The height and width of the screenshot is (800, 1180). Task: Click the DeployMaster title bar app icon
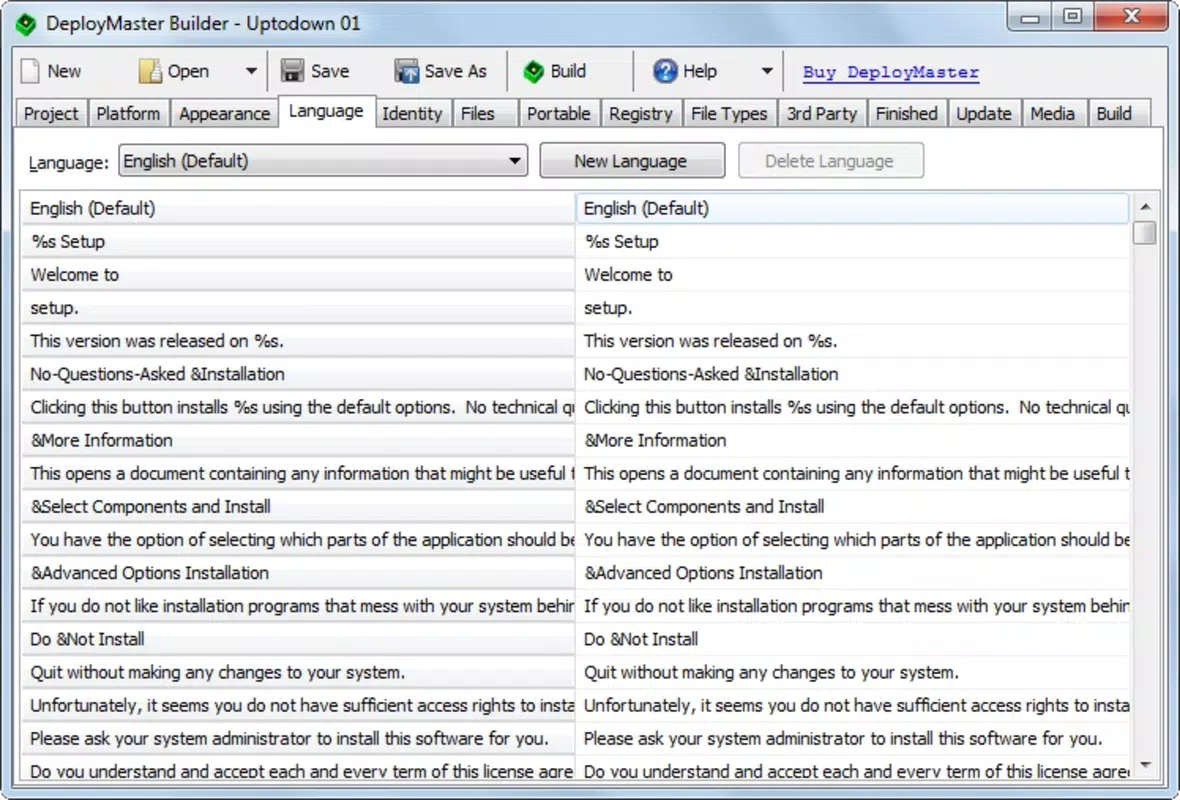click(x=26, y=24)
